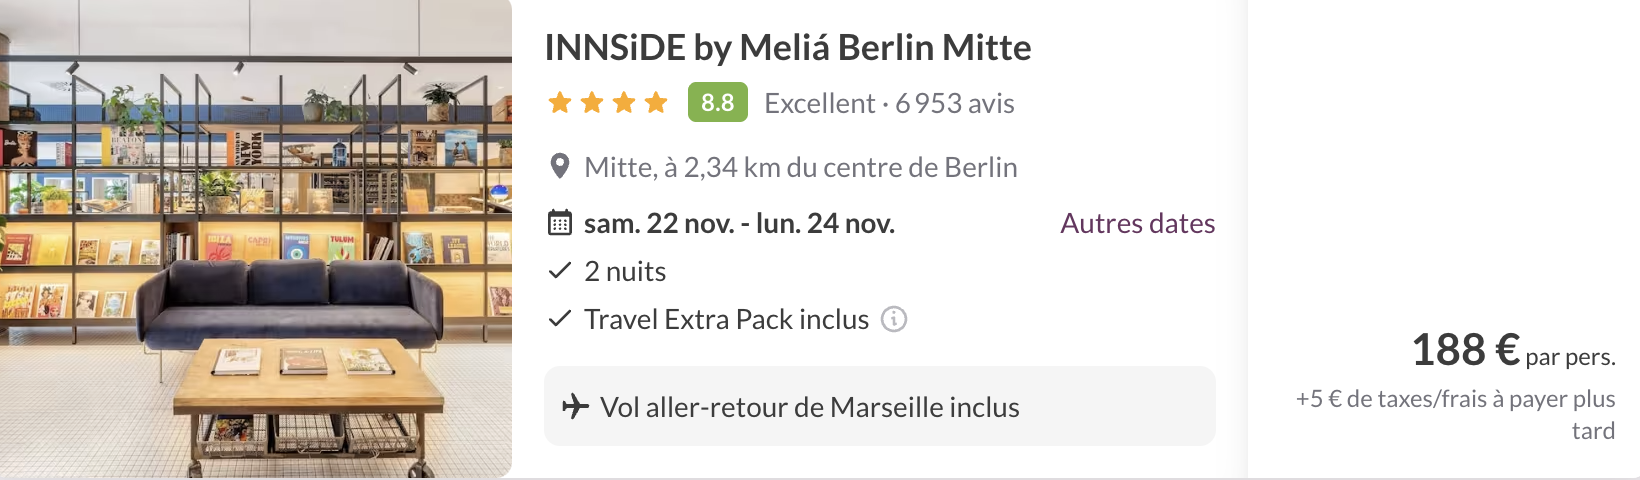Click the Travel Extra Pack inclus label

pyautogui.click(x=726, y=319)
